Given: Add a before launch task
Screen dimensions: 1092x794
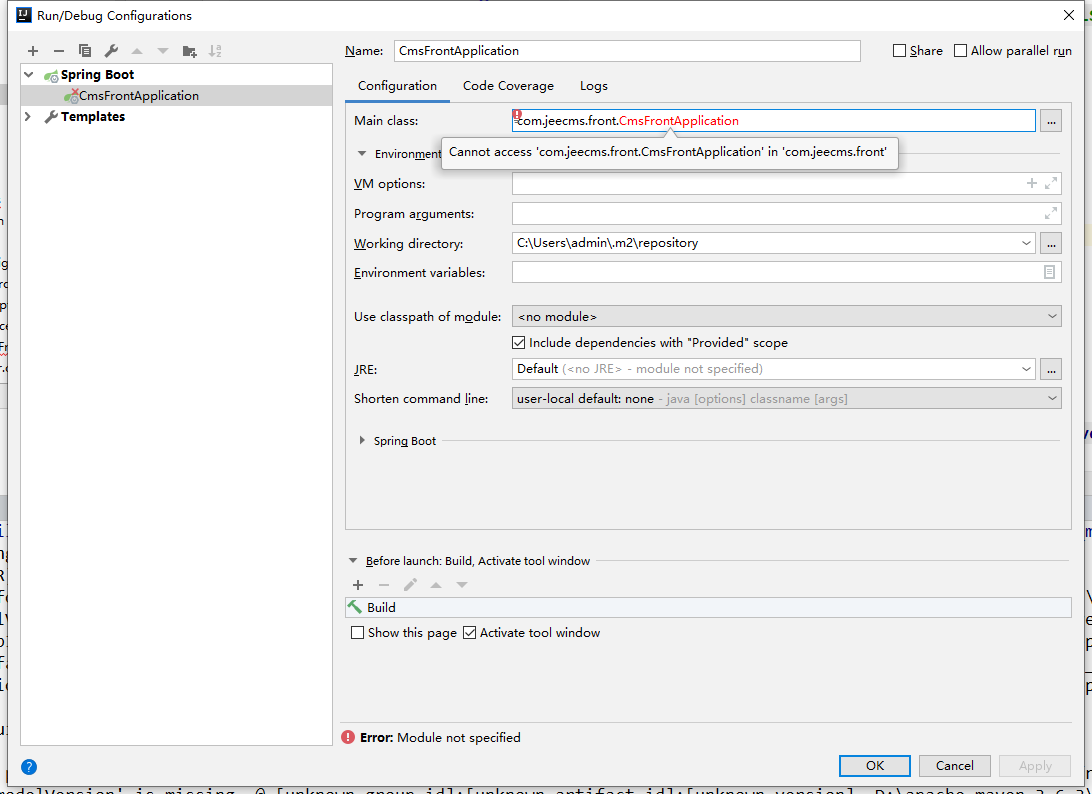Looking at the screenshot, I should [358, 585].
